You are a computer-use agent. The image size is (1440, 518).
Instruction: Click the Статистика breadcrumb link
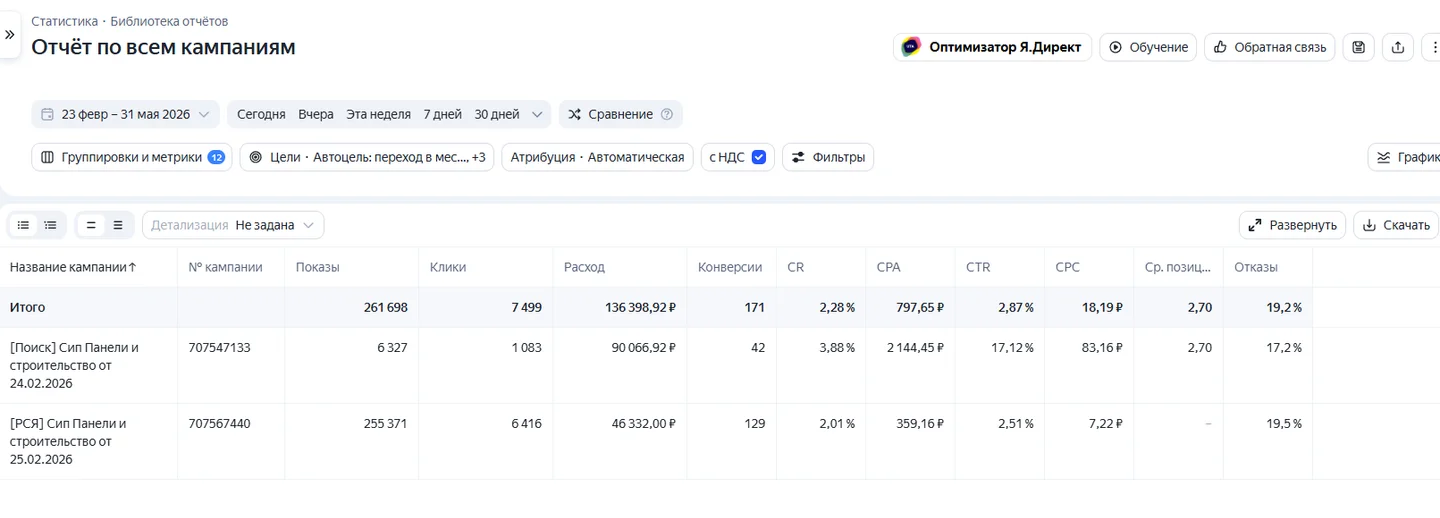[64, 21]
